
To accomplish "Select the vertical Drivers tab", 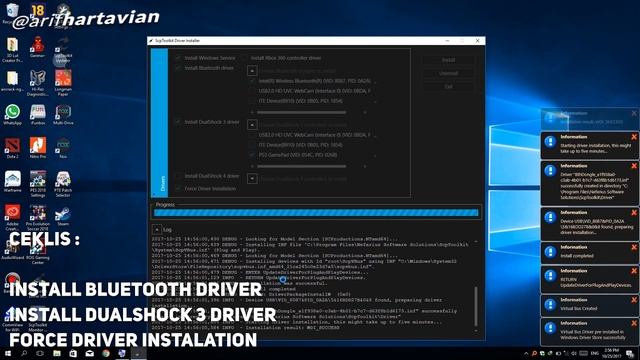I will pyautogui.click(x=159, y=122).
